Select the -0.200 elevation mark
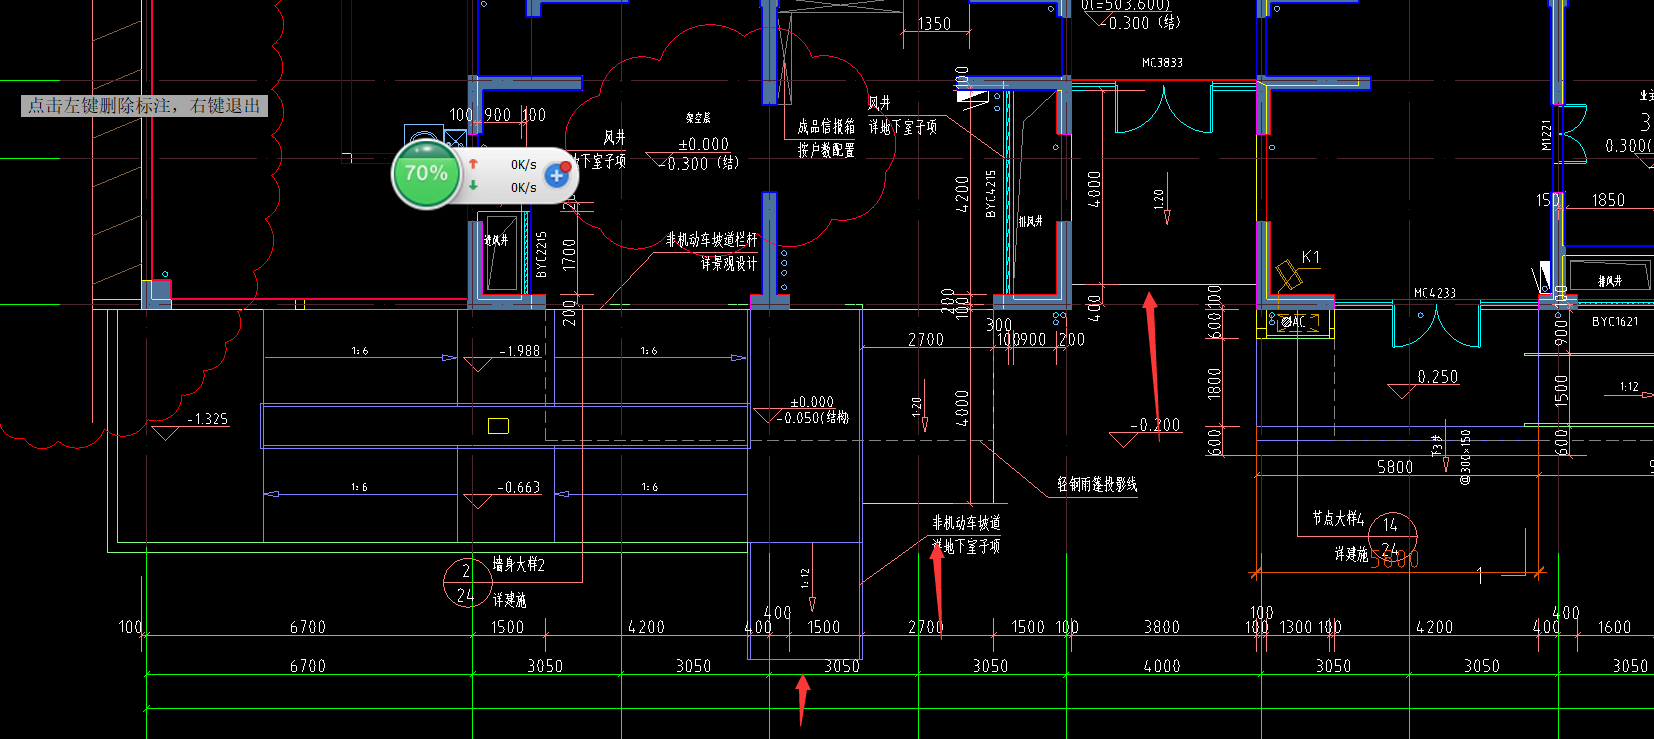 pos(1156,425)
